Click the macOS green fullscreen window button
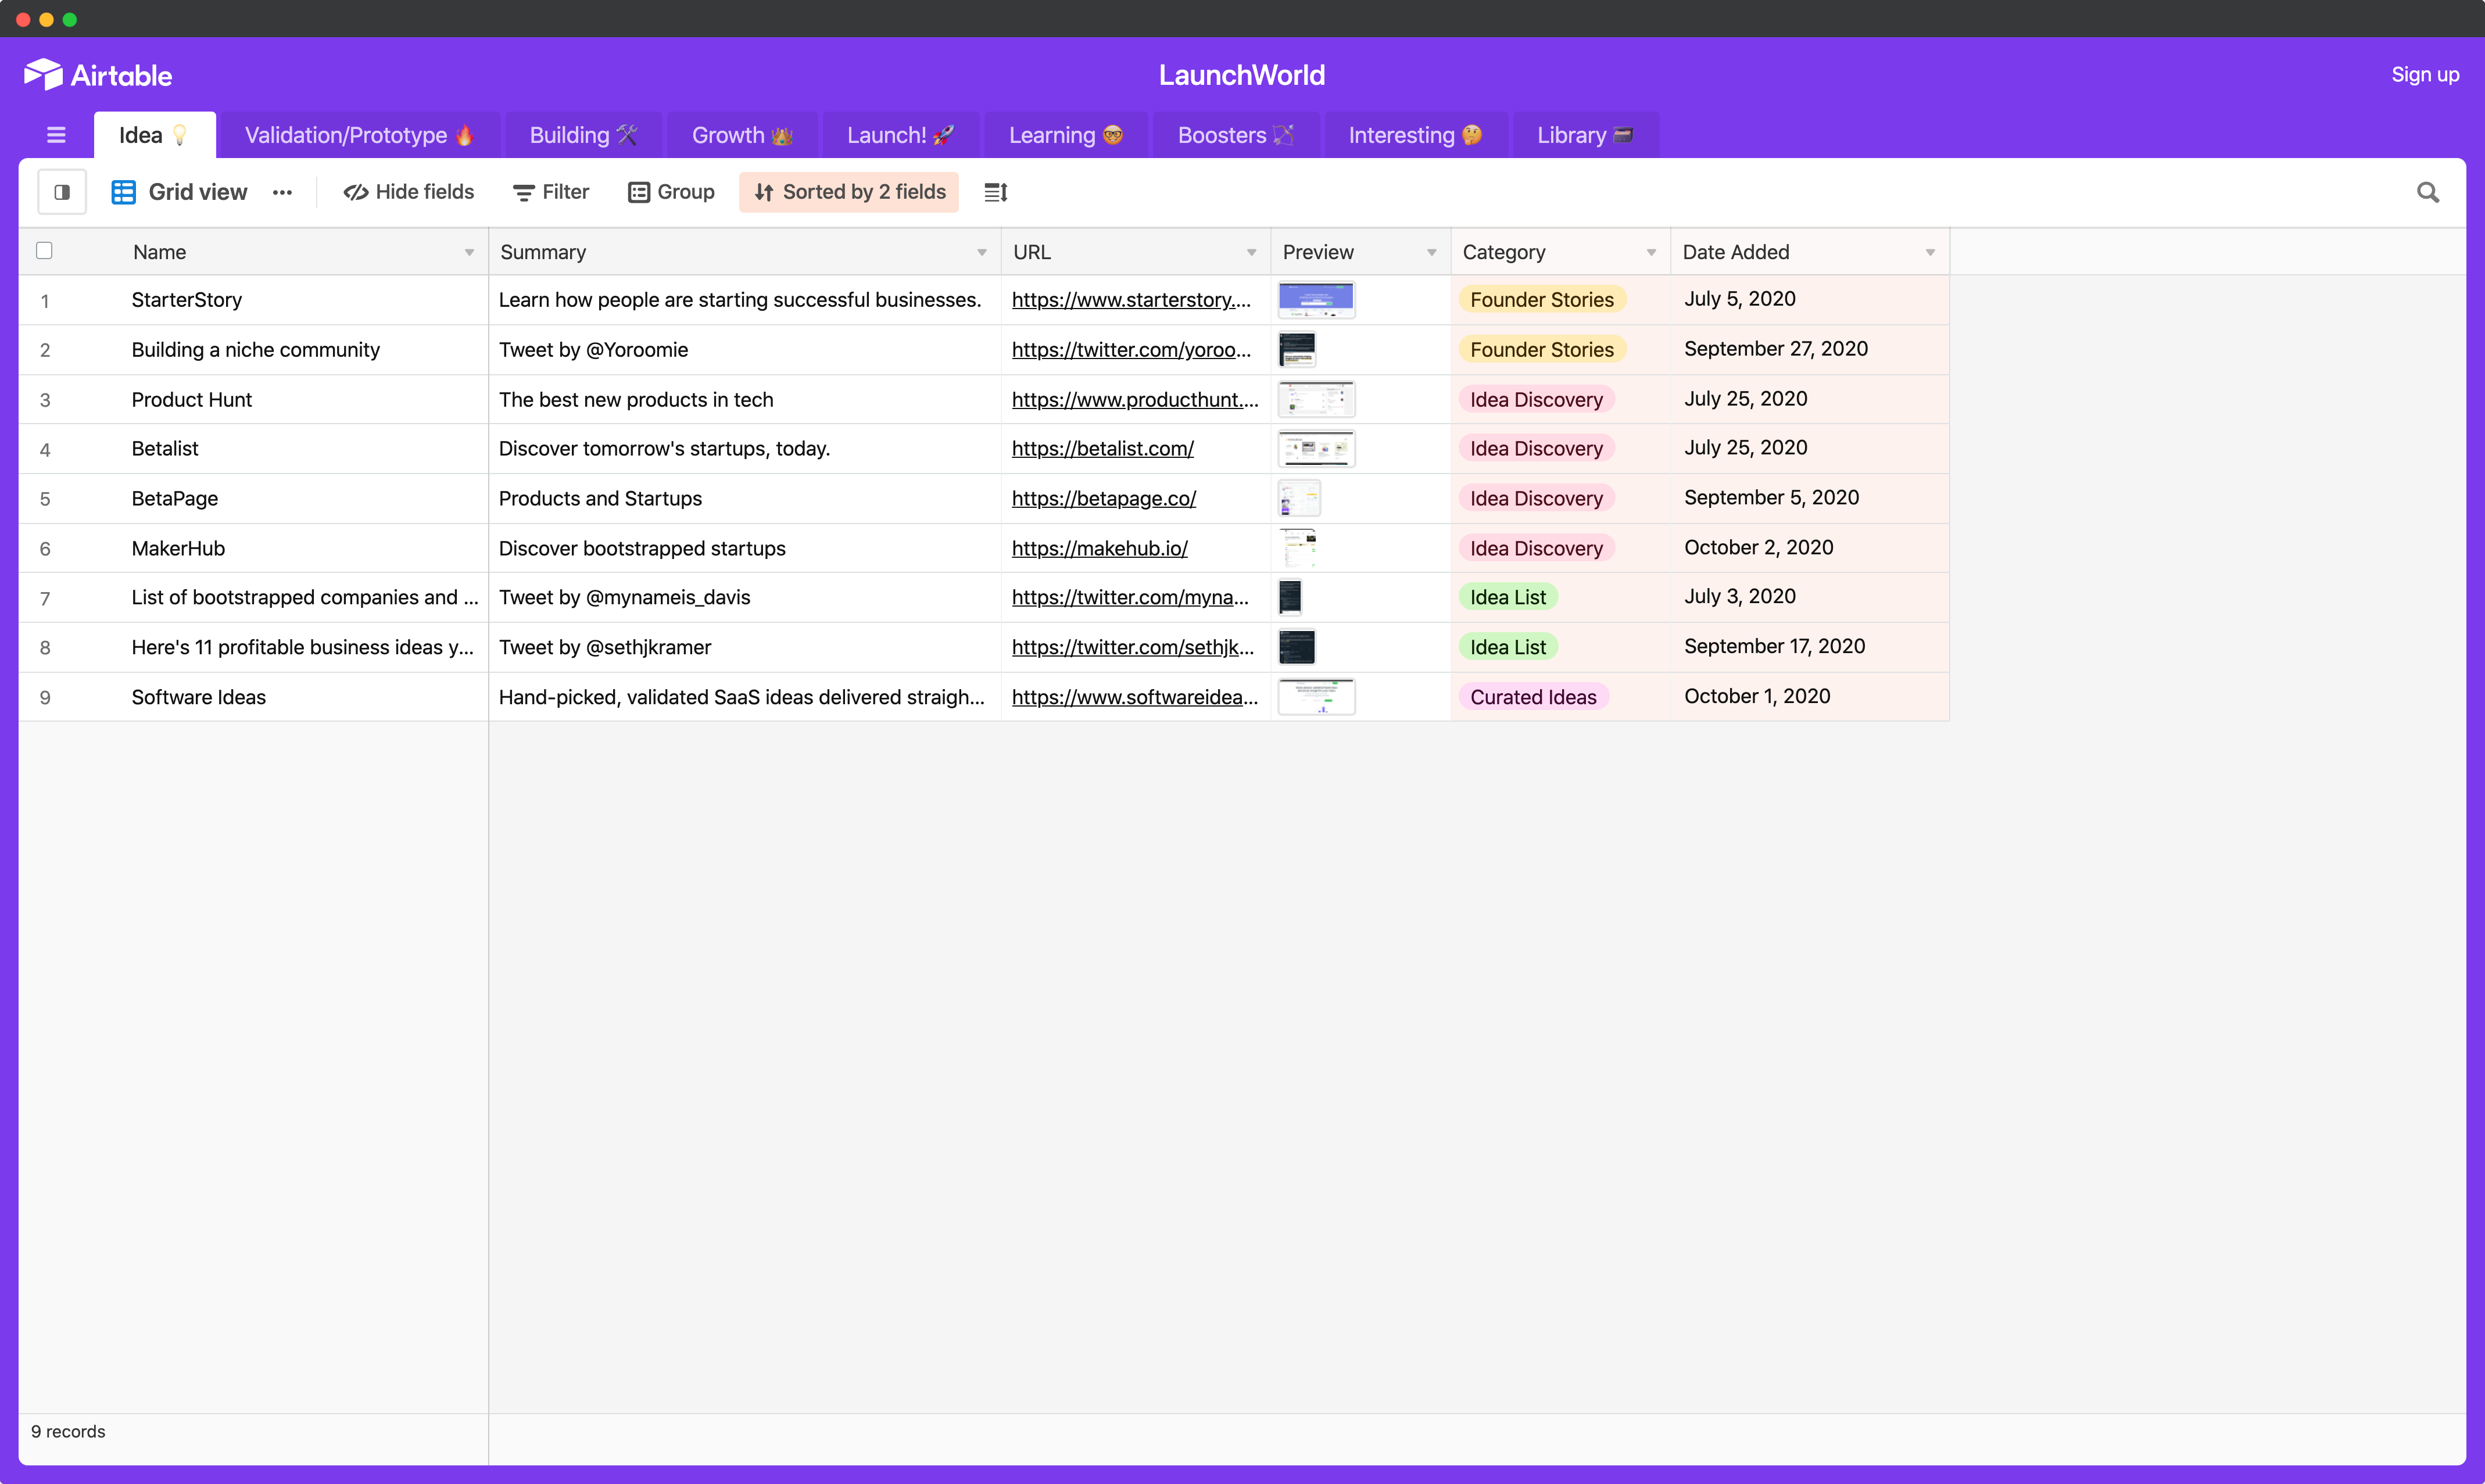Viewport: 2485px width, 1484px height. [70, 20]
